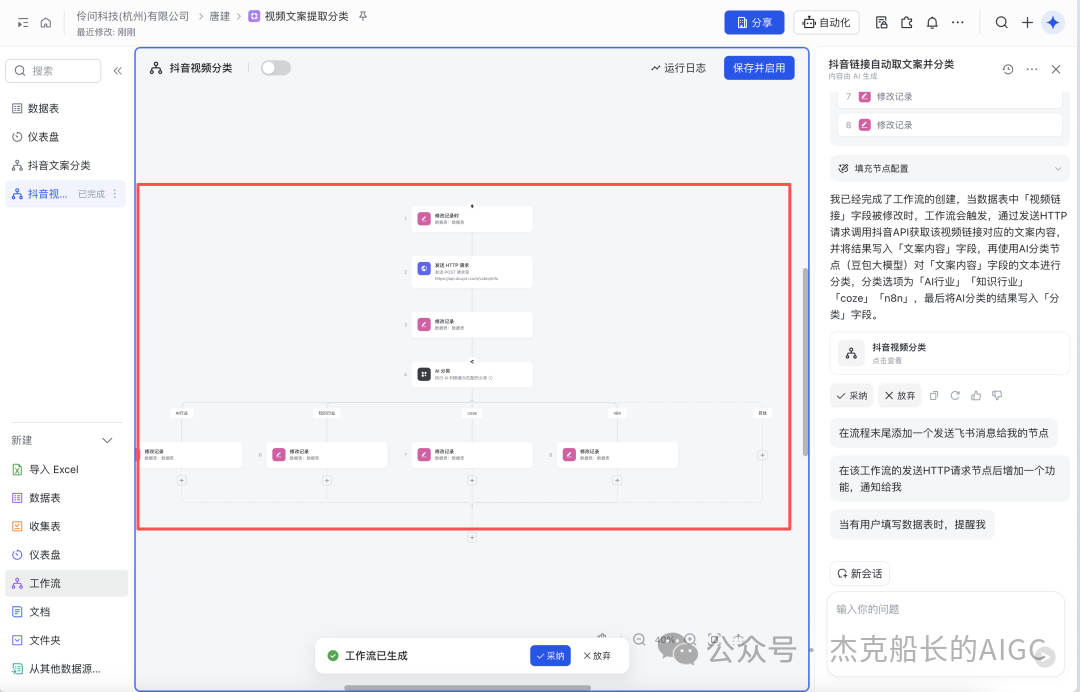Choose 导入 Excel under 新建
Viewport: 1080px width, 692px height.
pos(66,470)
